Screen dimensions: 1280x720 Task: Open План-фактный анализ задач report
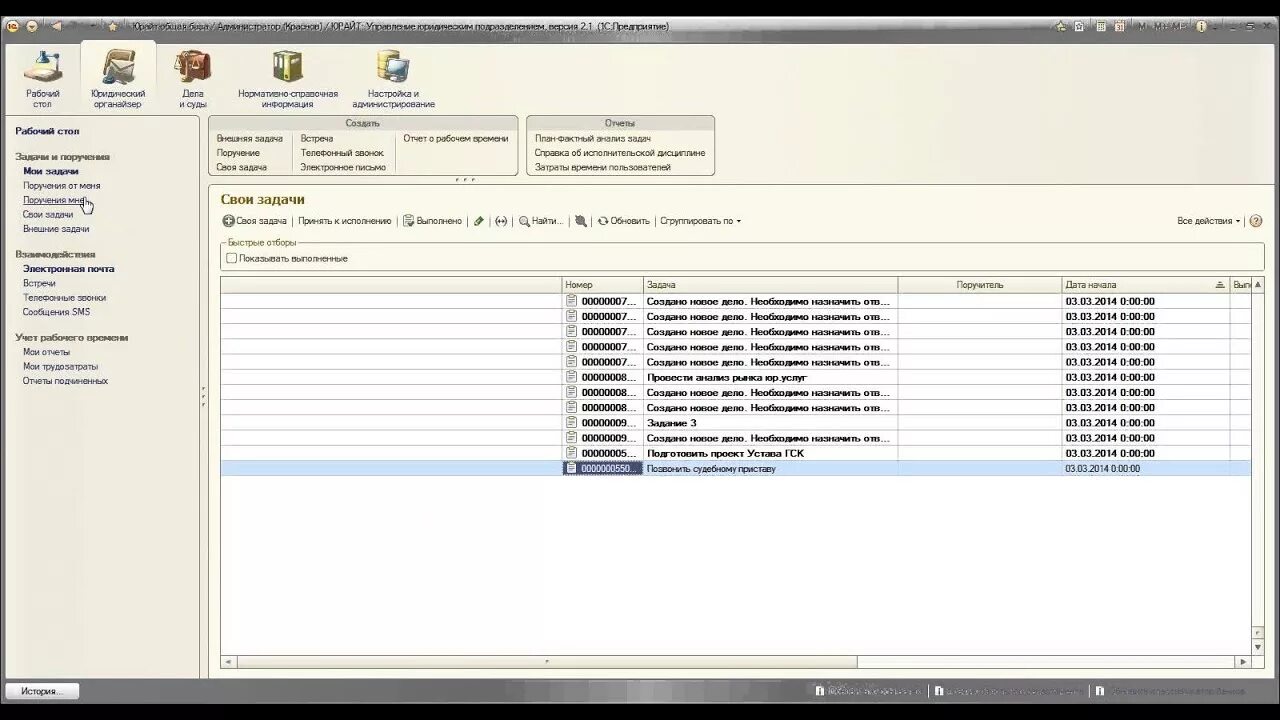pos(593,139)
